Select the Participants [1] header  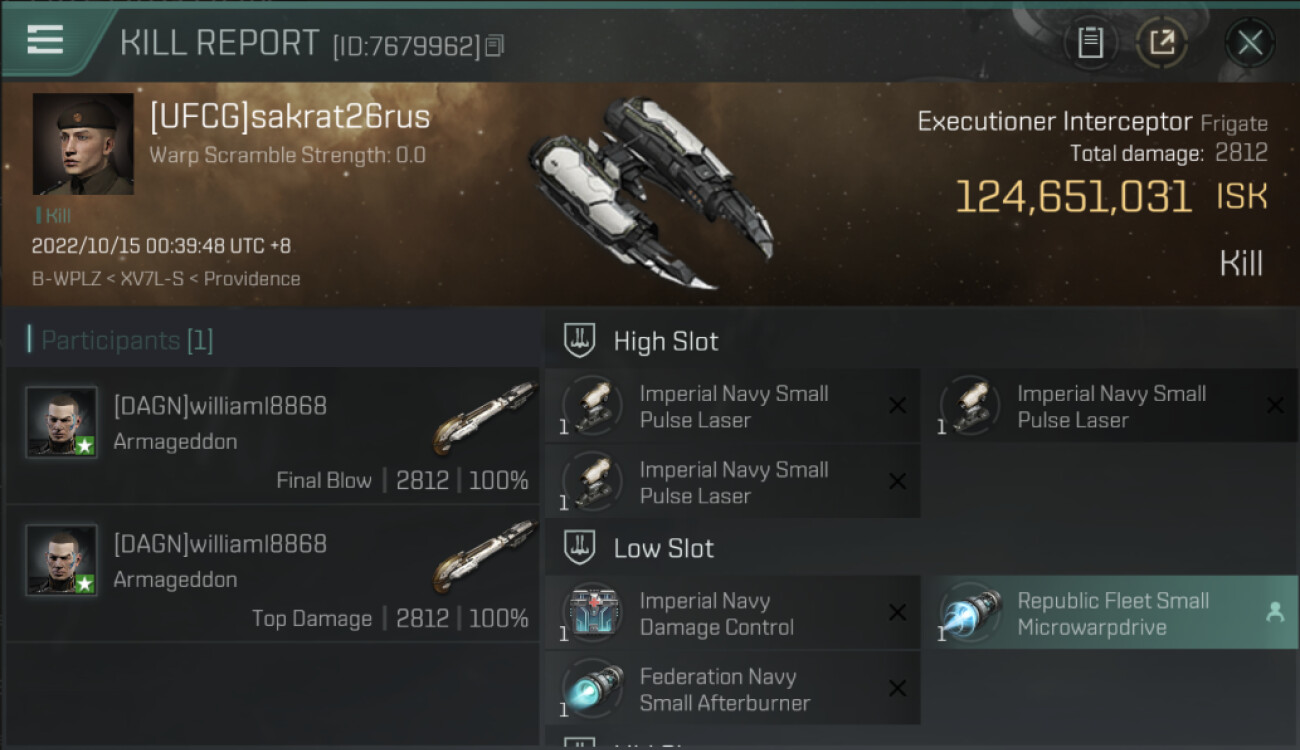click(120, 340)
